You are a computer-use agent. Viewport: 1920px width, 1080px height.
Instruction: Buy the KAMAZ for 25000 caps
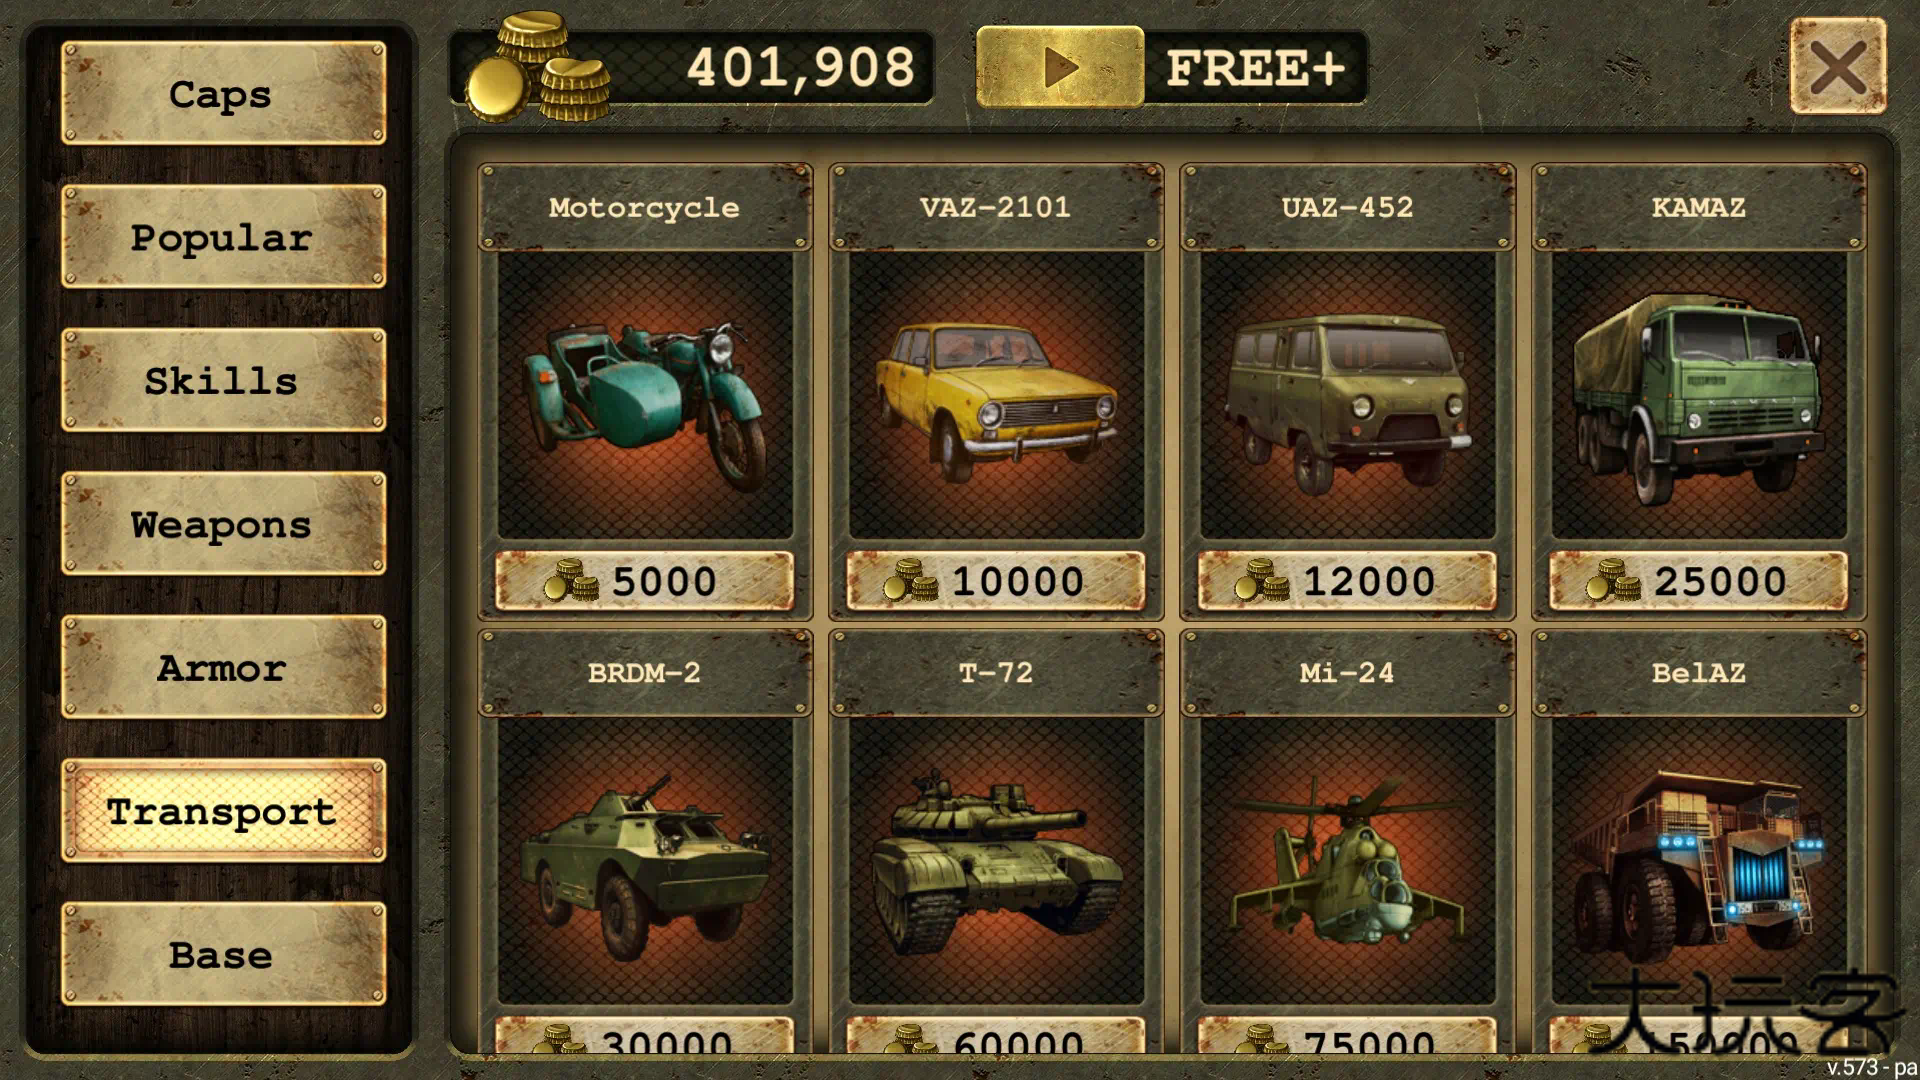(1699, 581)
